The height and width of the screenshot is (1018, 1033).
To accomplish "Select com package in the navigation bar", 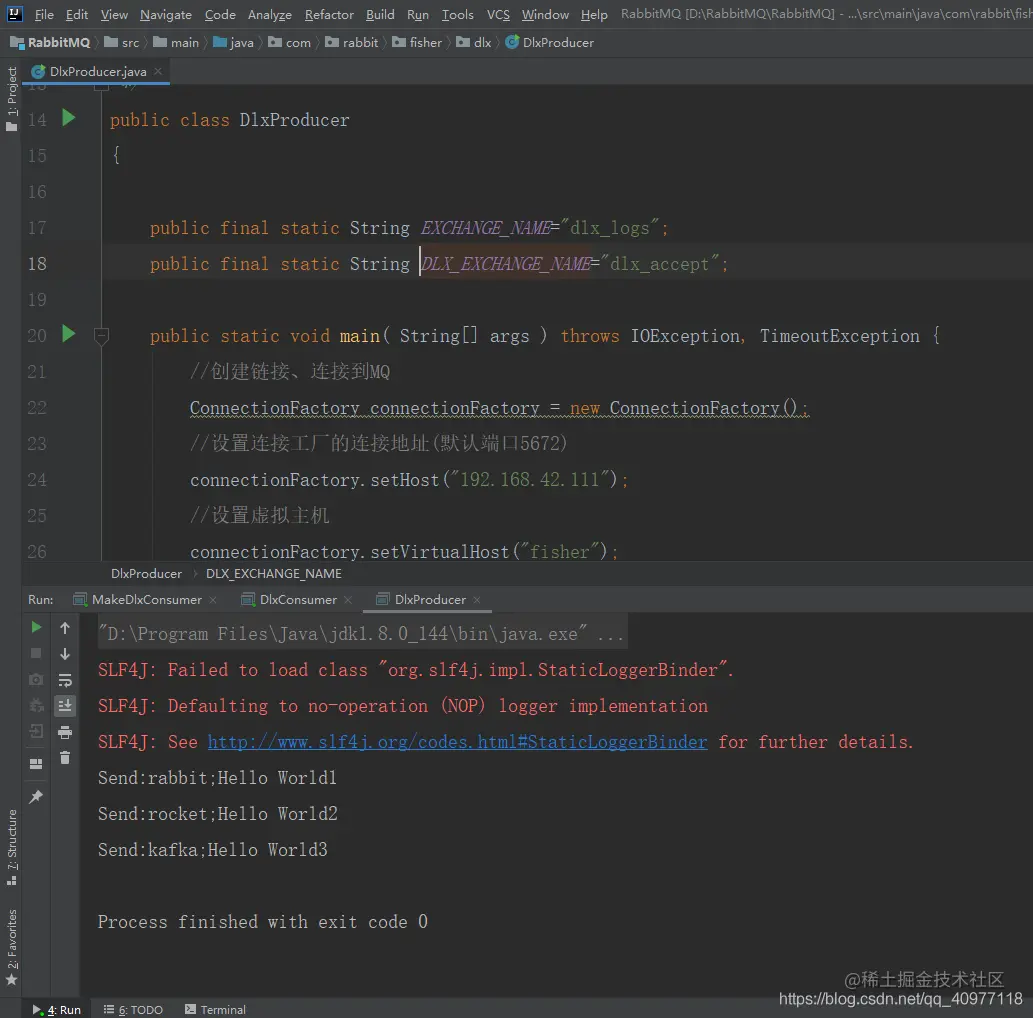I will coord(290,42).
